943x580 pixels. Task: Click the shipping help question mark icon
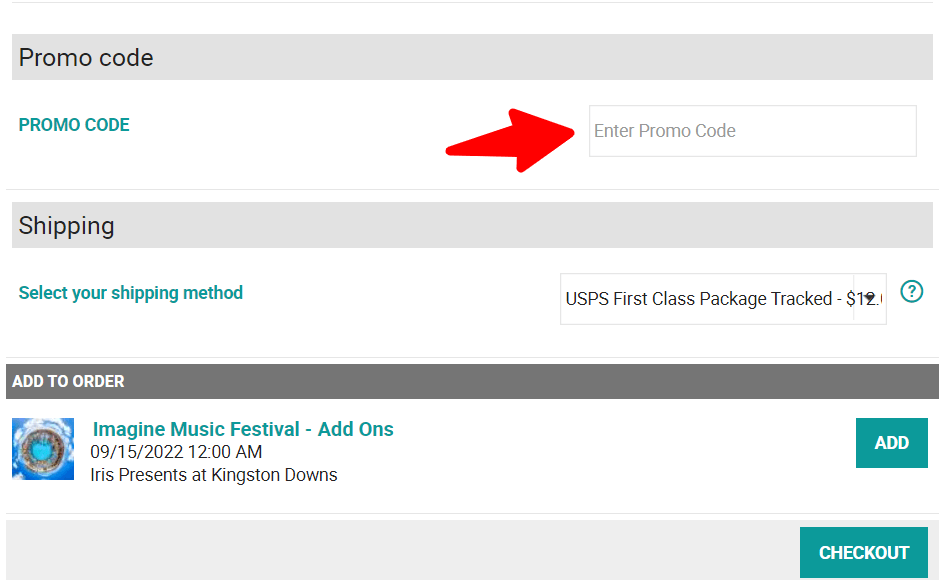[x=911, y=292]
